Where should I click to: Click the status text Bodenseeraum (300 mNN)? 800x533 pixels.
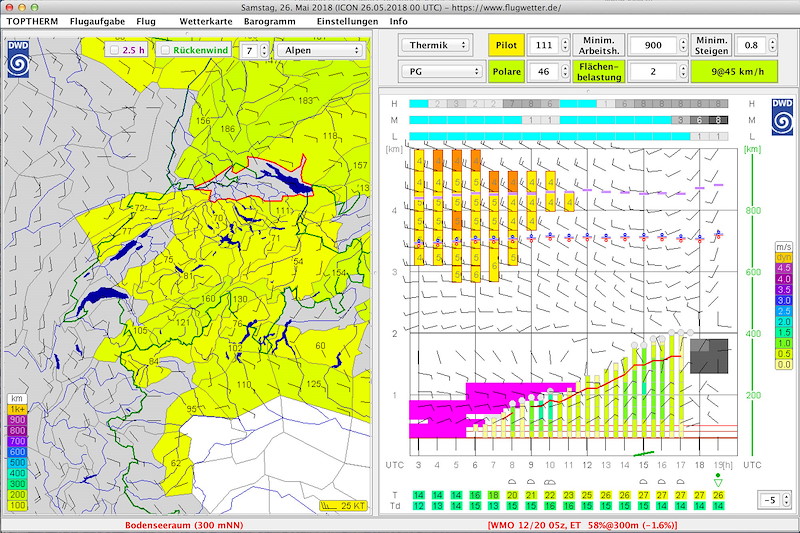[184, 525]
